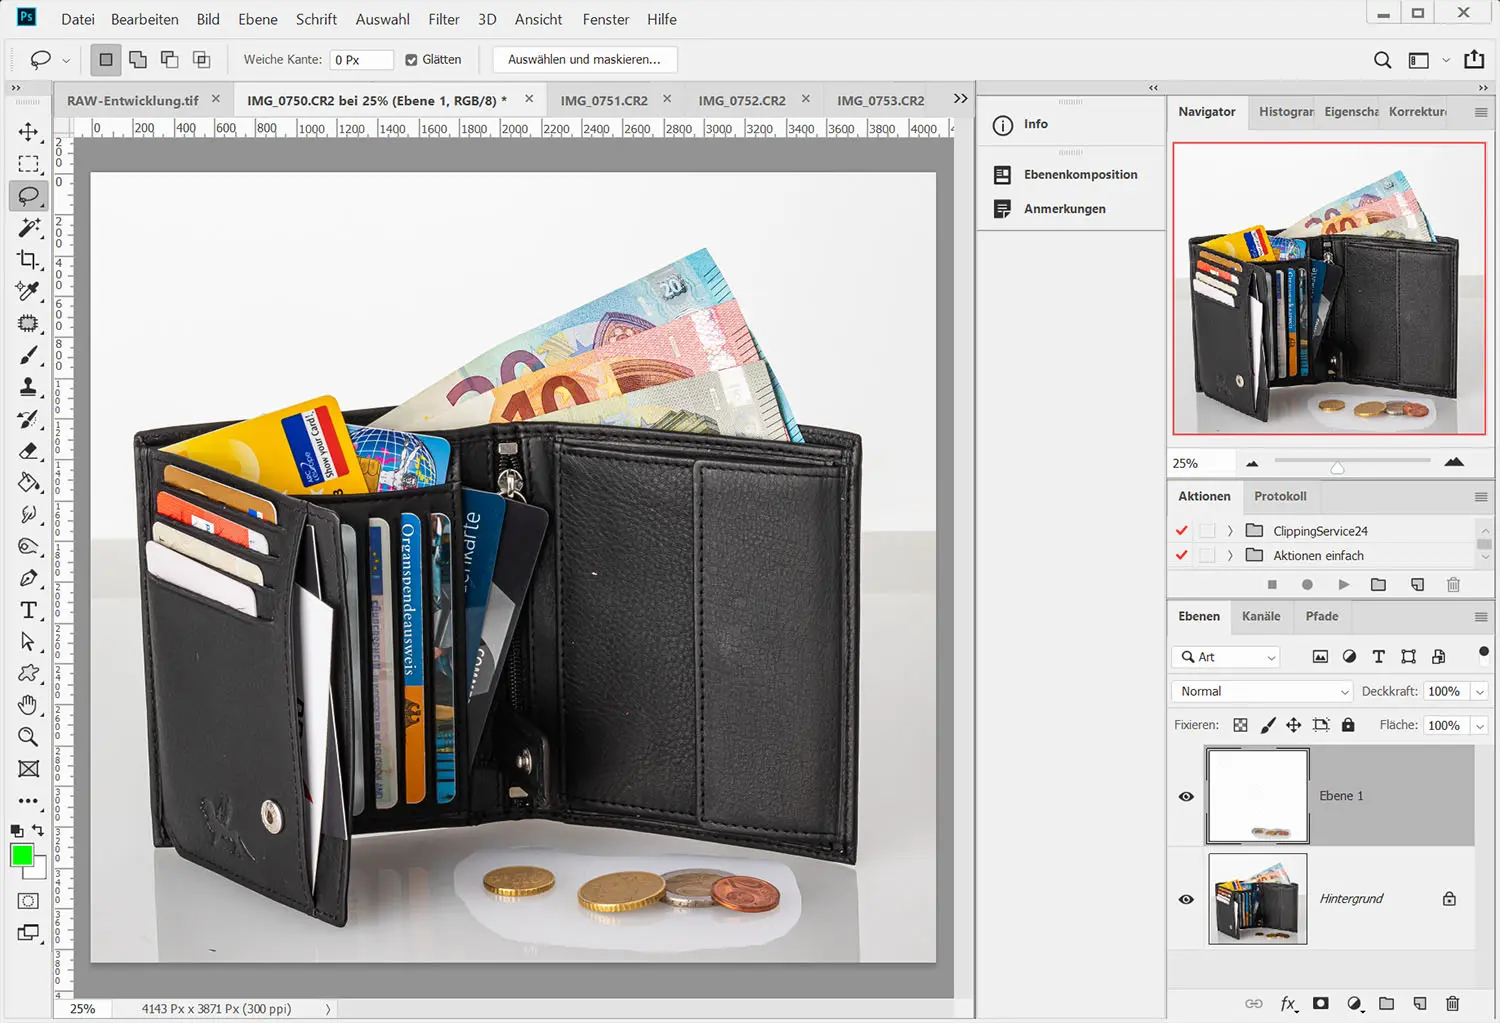This screenshot has height=1023, width=1500.
Task: Select the Eraser tool
Action: tap(28, 451)
